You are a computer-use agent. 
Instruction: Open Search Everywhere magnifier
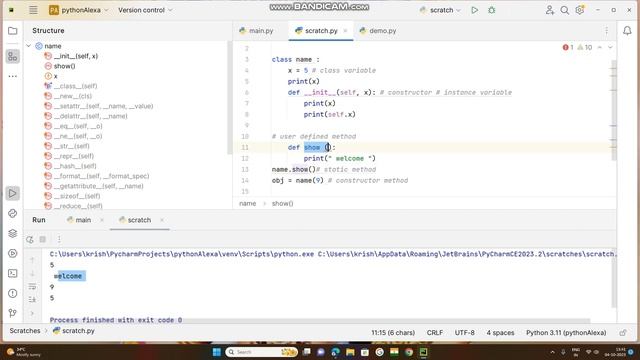tap(564, 10)
